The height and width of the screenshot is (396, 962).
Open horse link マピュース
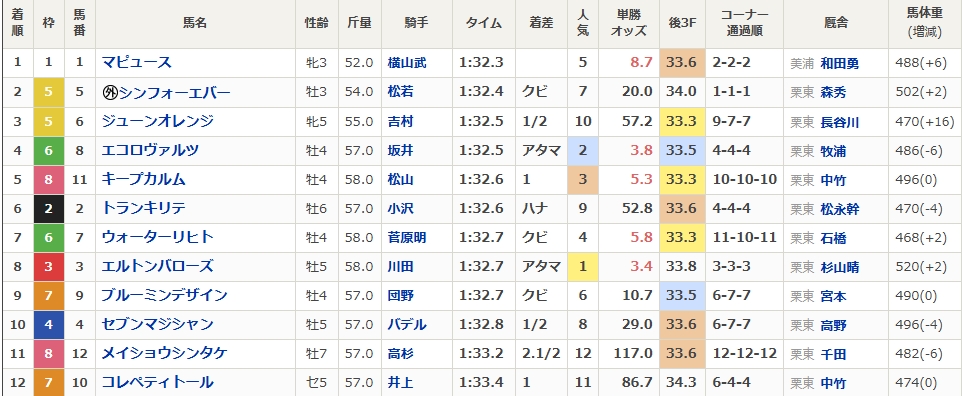tap(137, 63)
